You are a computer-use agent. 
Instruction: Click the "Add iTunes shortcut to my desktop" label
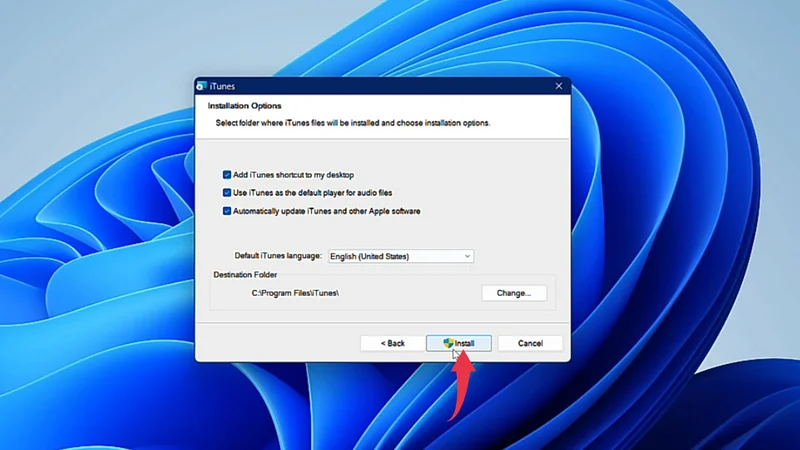293,175
